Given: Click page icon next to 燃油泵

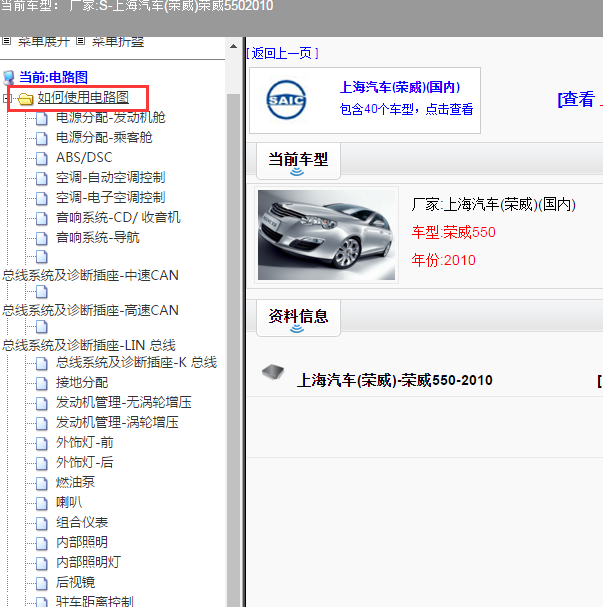Looking at the screenshot, I should [42, 484].
